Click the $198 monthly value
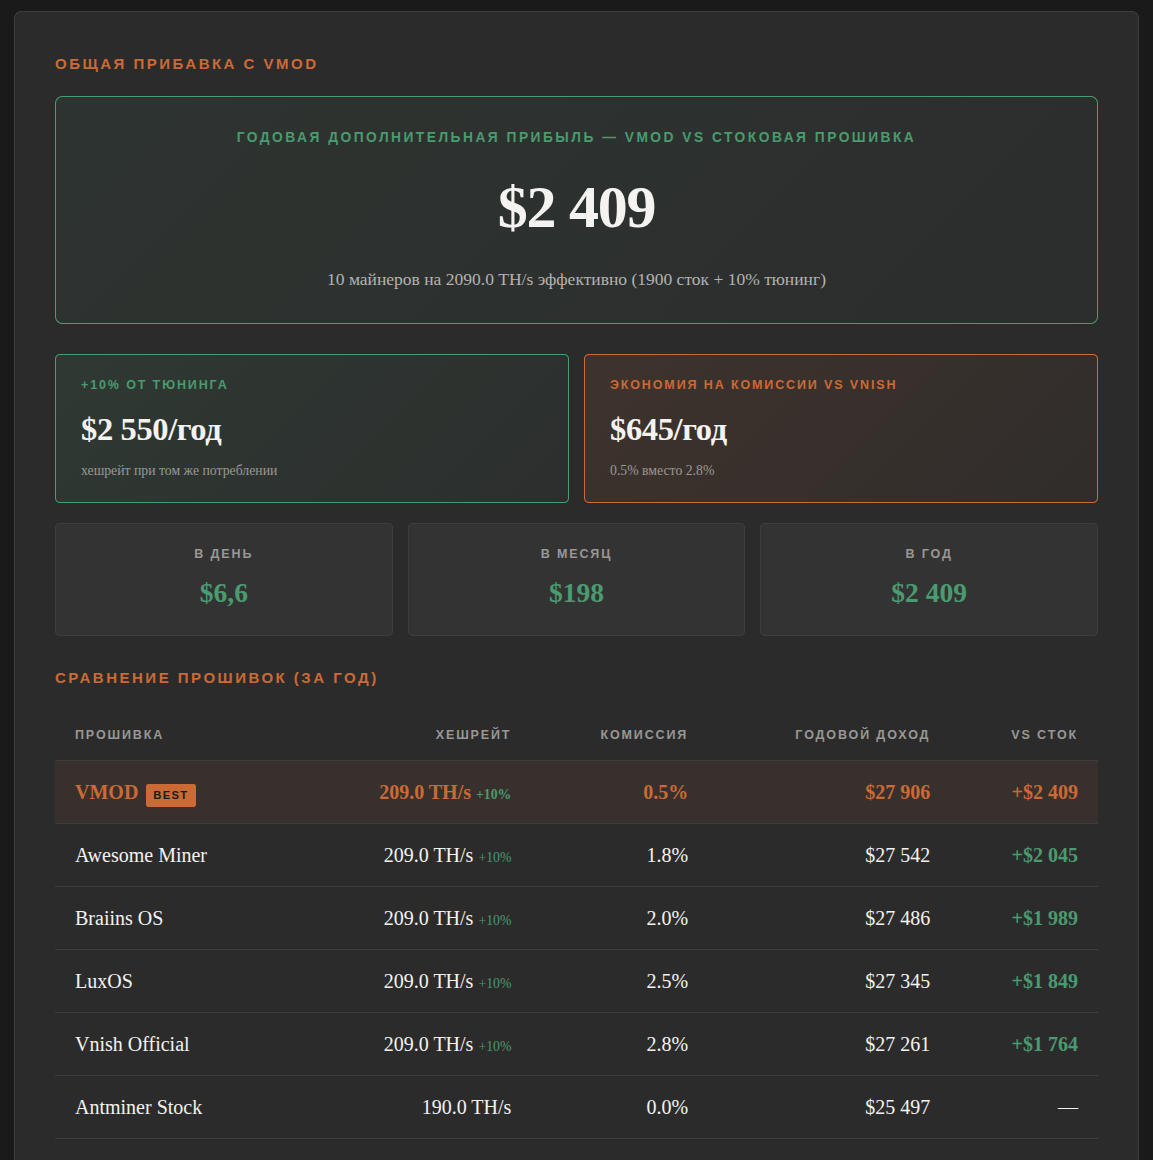The height and width of the screenshot is (1160, 1153). pos(576,593)
